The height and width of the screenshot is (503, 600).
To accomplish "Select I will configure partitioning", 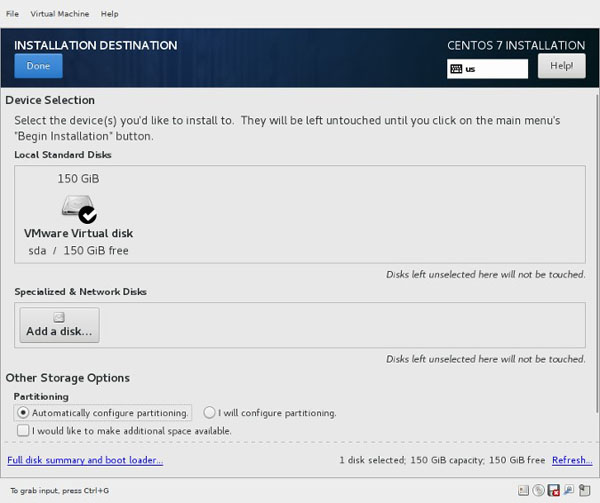I will (270, 413).
